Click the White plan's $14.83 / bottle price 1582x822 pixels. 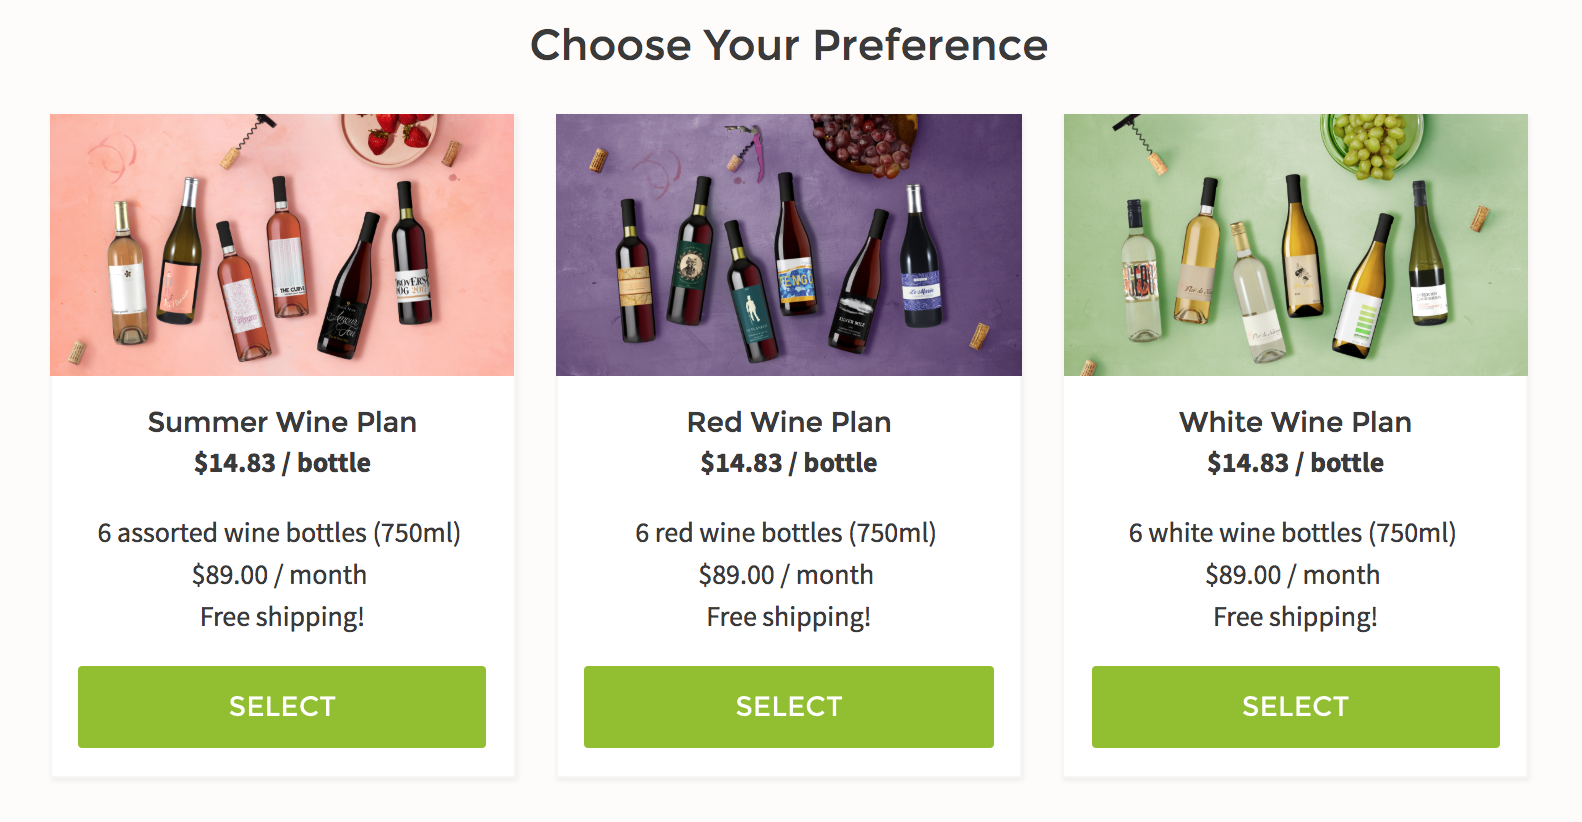tap(1295, 463)
